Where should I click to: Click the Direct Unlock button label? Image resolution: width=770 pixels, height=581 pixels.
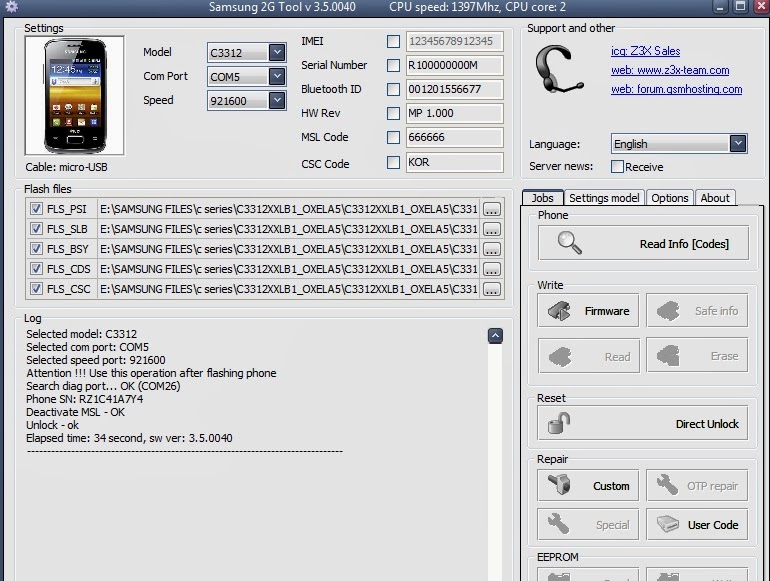click(x=707, y=424)
